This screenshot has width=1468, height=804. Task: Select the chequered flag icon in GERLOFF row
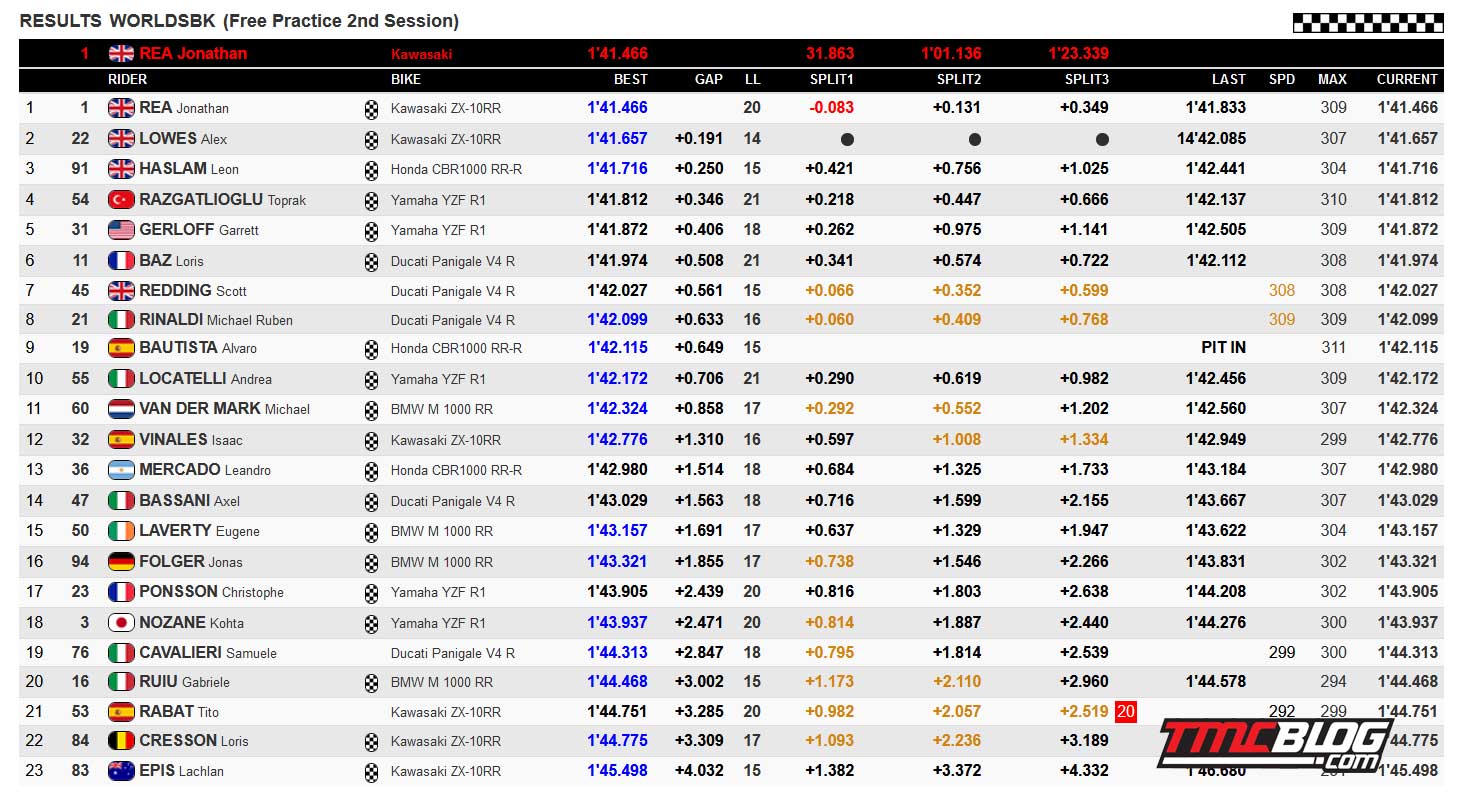click(x=372, y=231)
